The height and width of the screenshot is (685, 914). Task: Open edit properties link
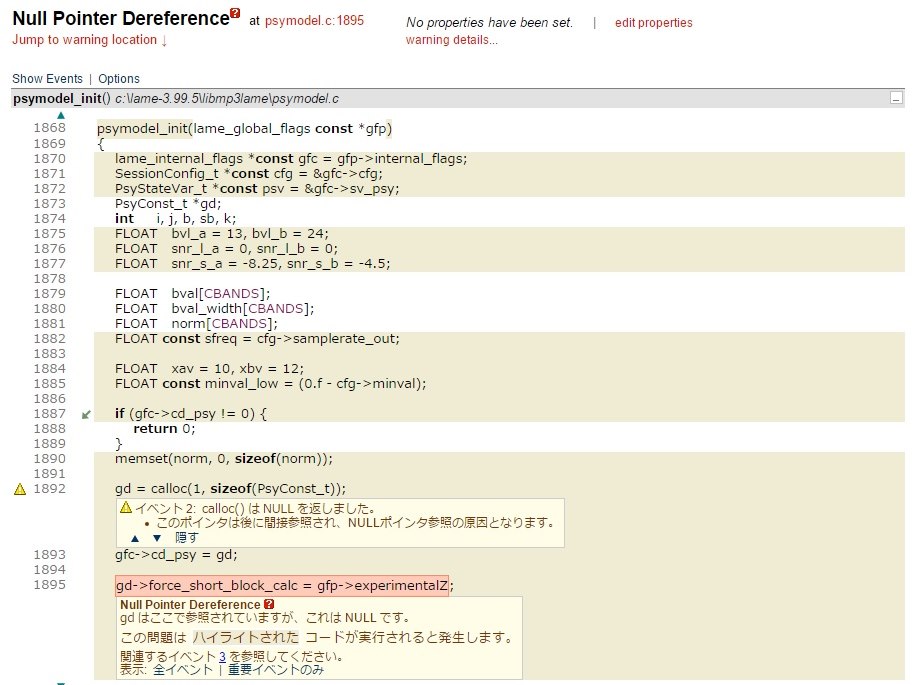point(653,23)
